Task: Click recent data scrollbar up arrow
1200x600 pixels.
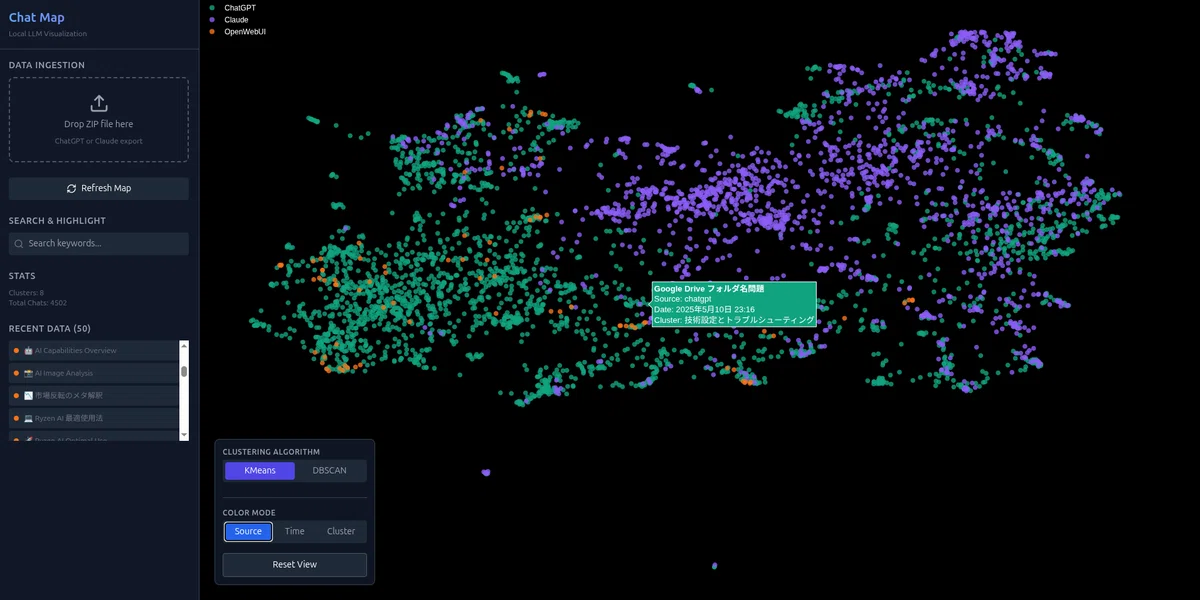Action: [x=184, y=345]
